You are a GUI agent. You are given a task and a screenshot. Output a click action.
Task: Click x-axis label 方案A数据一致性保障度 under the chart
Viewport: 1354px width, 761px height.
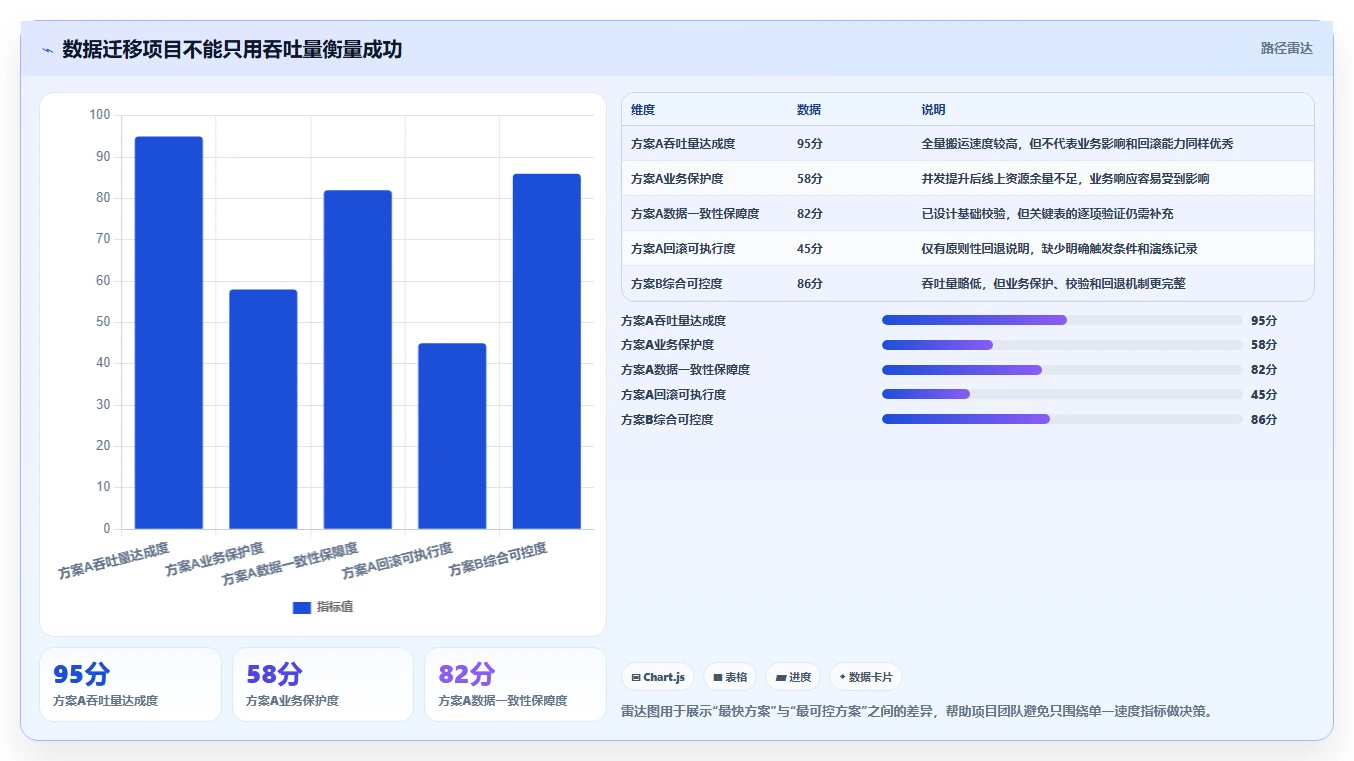(290, 564)
